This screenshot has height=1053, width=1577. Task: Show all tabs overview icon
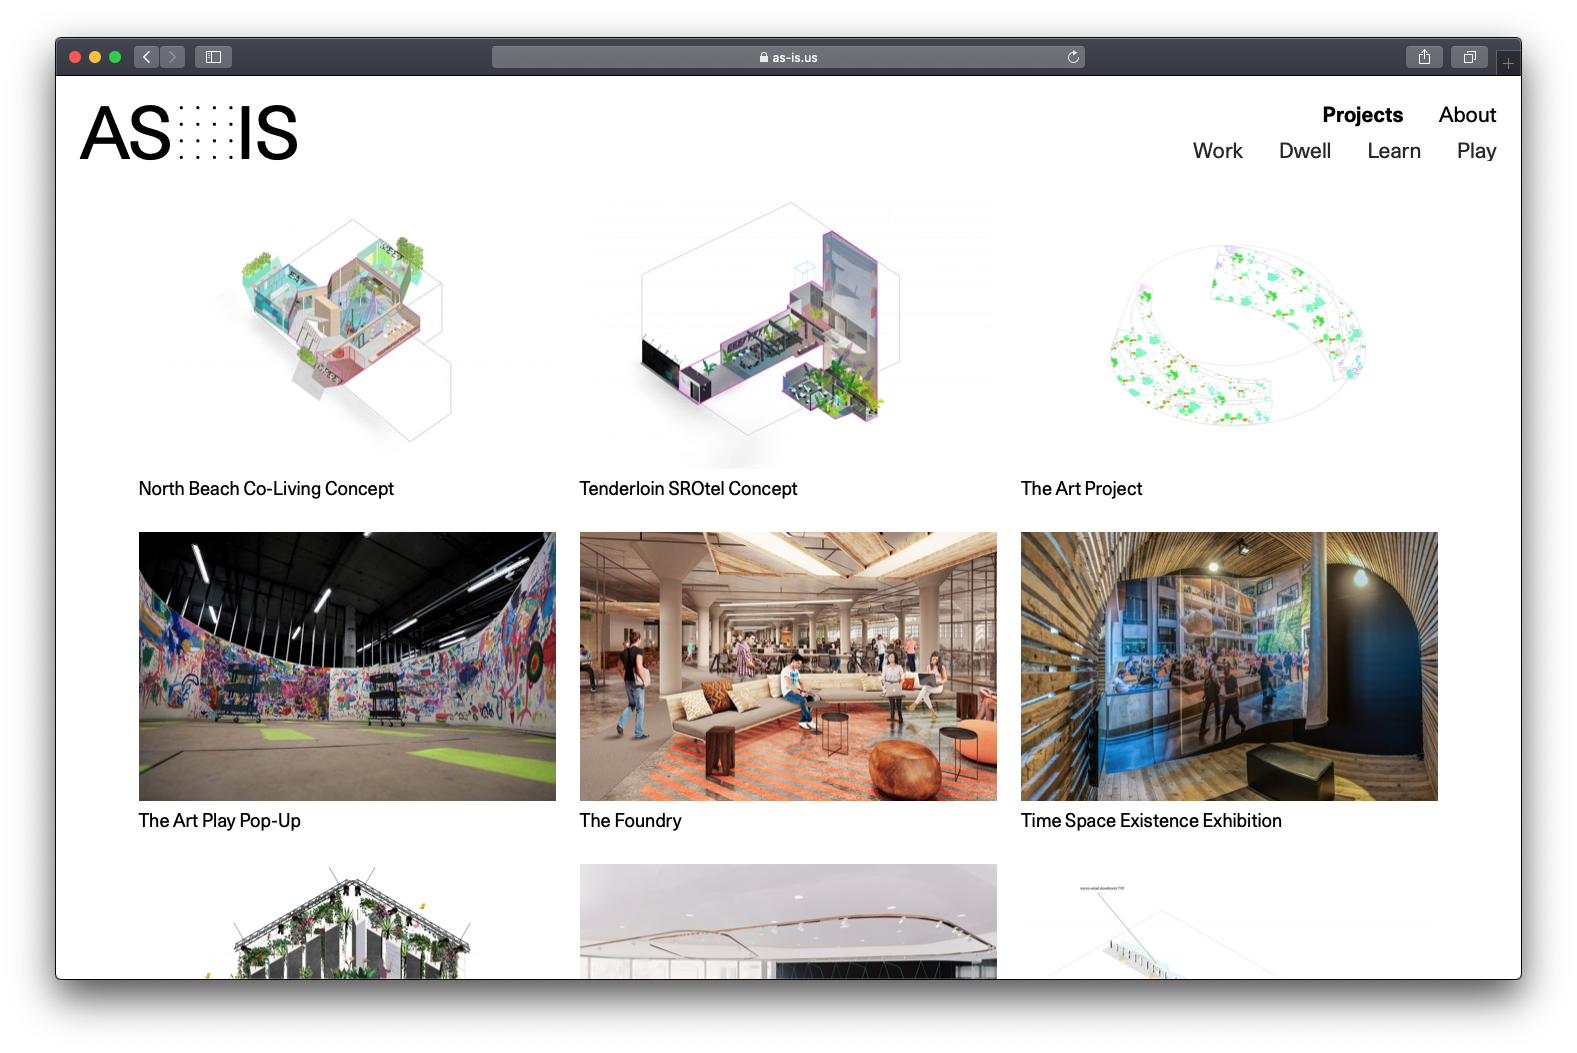click(1469, 57)
